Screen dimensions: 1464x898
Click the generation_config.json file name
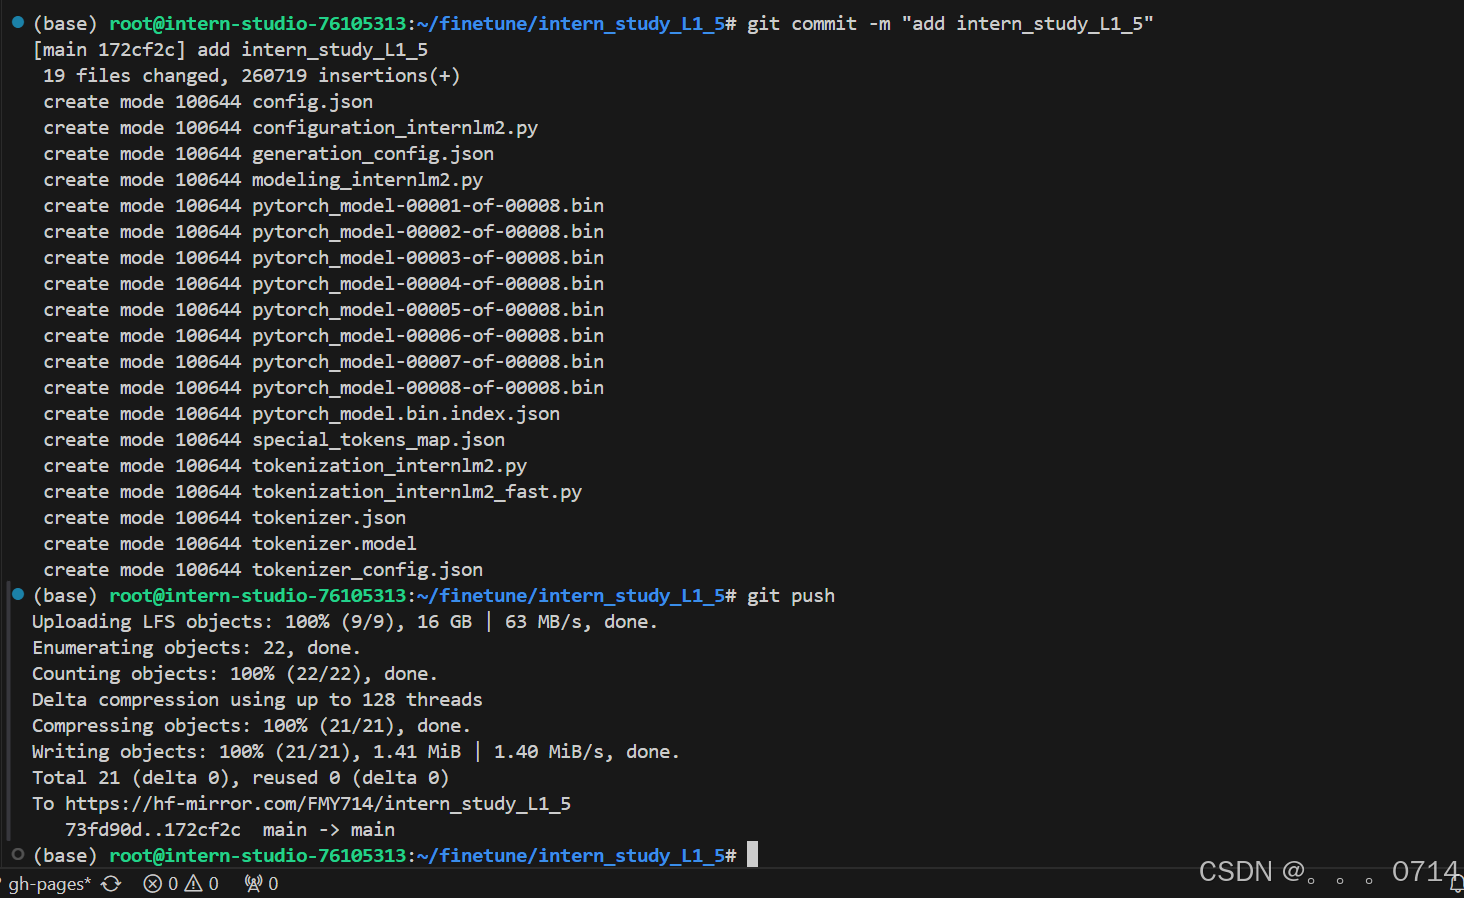(x=373, y=153)
